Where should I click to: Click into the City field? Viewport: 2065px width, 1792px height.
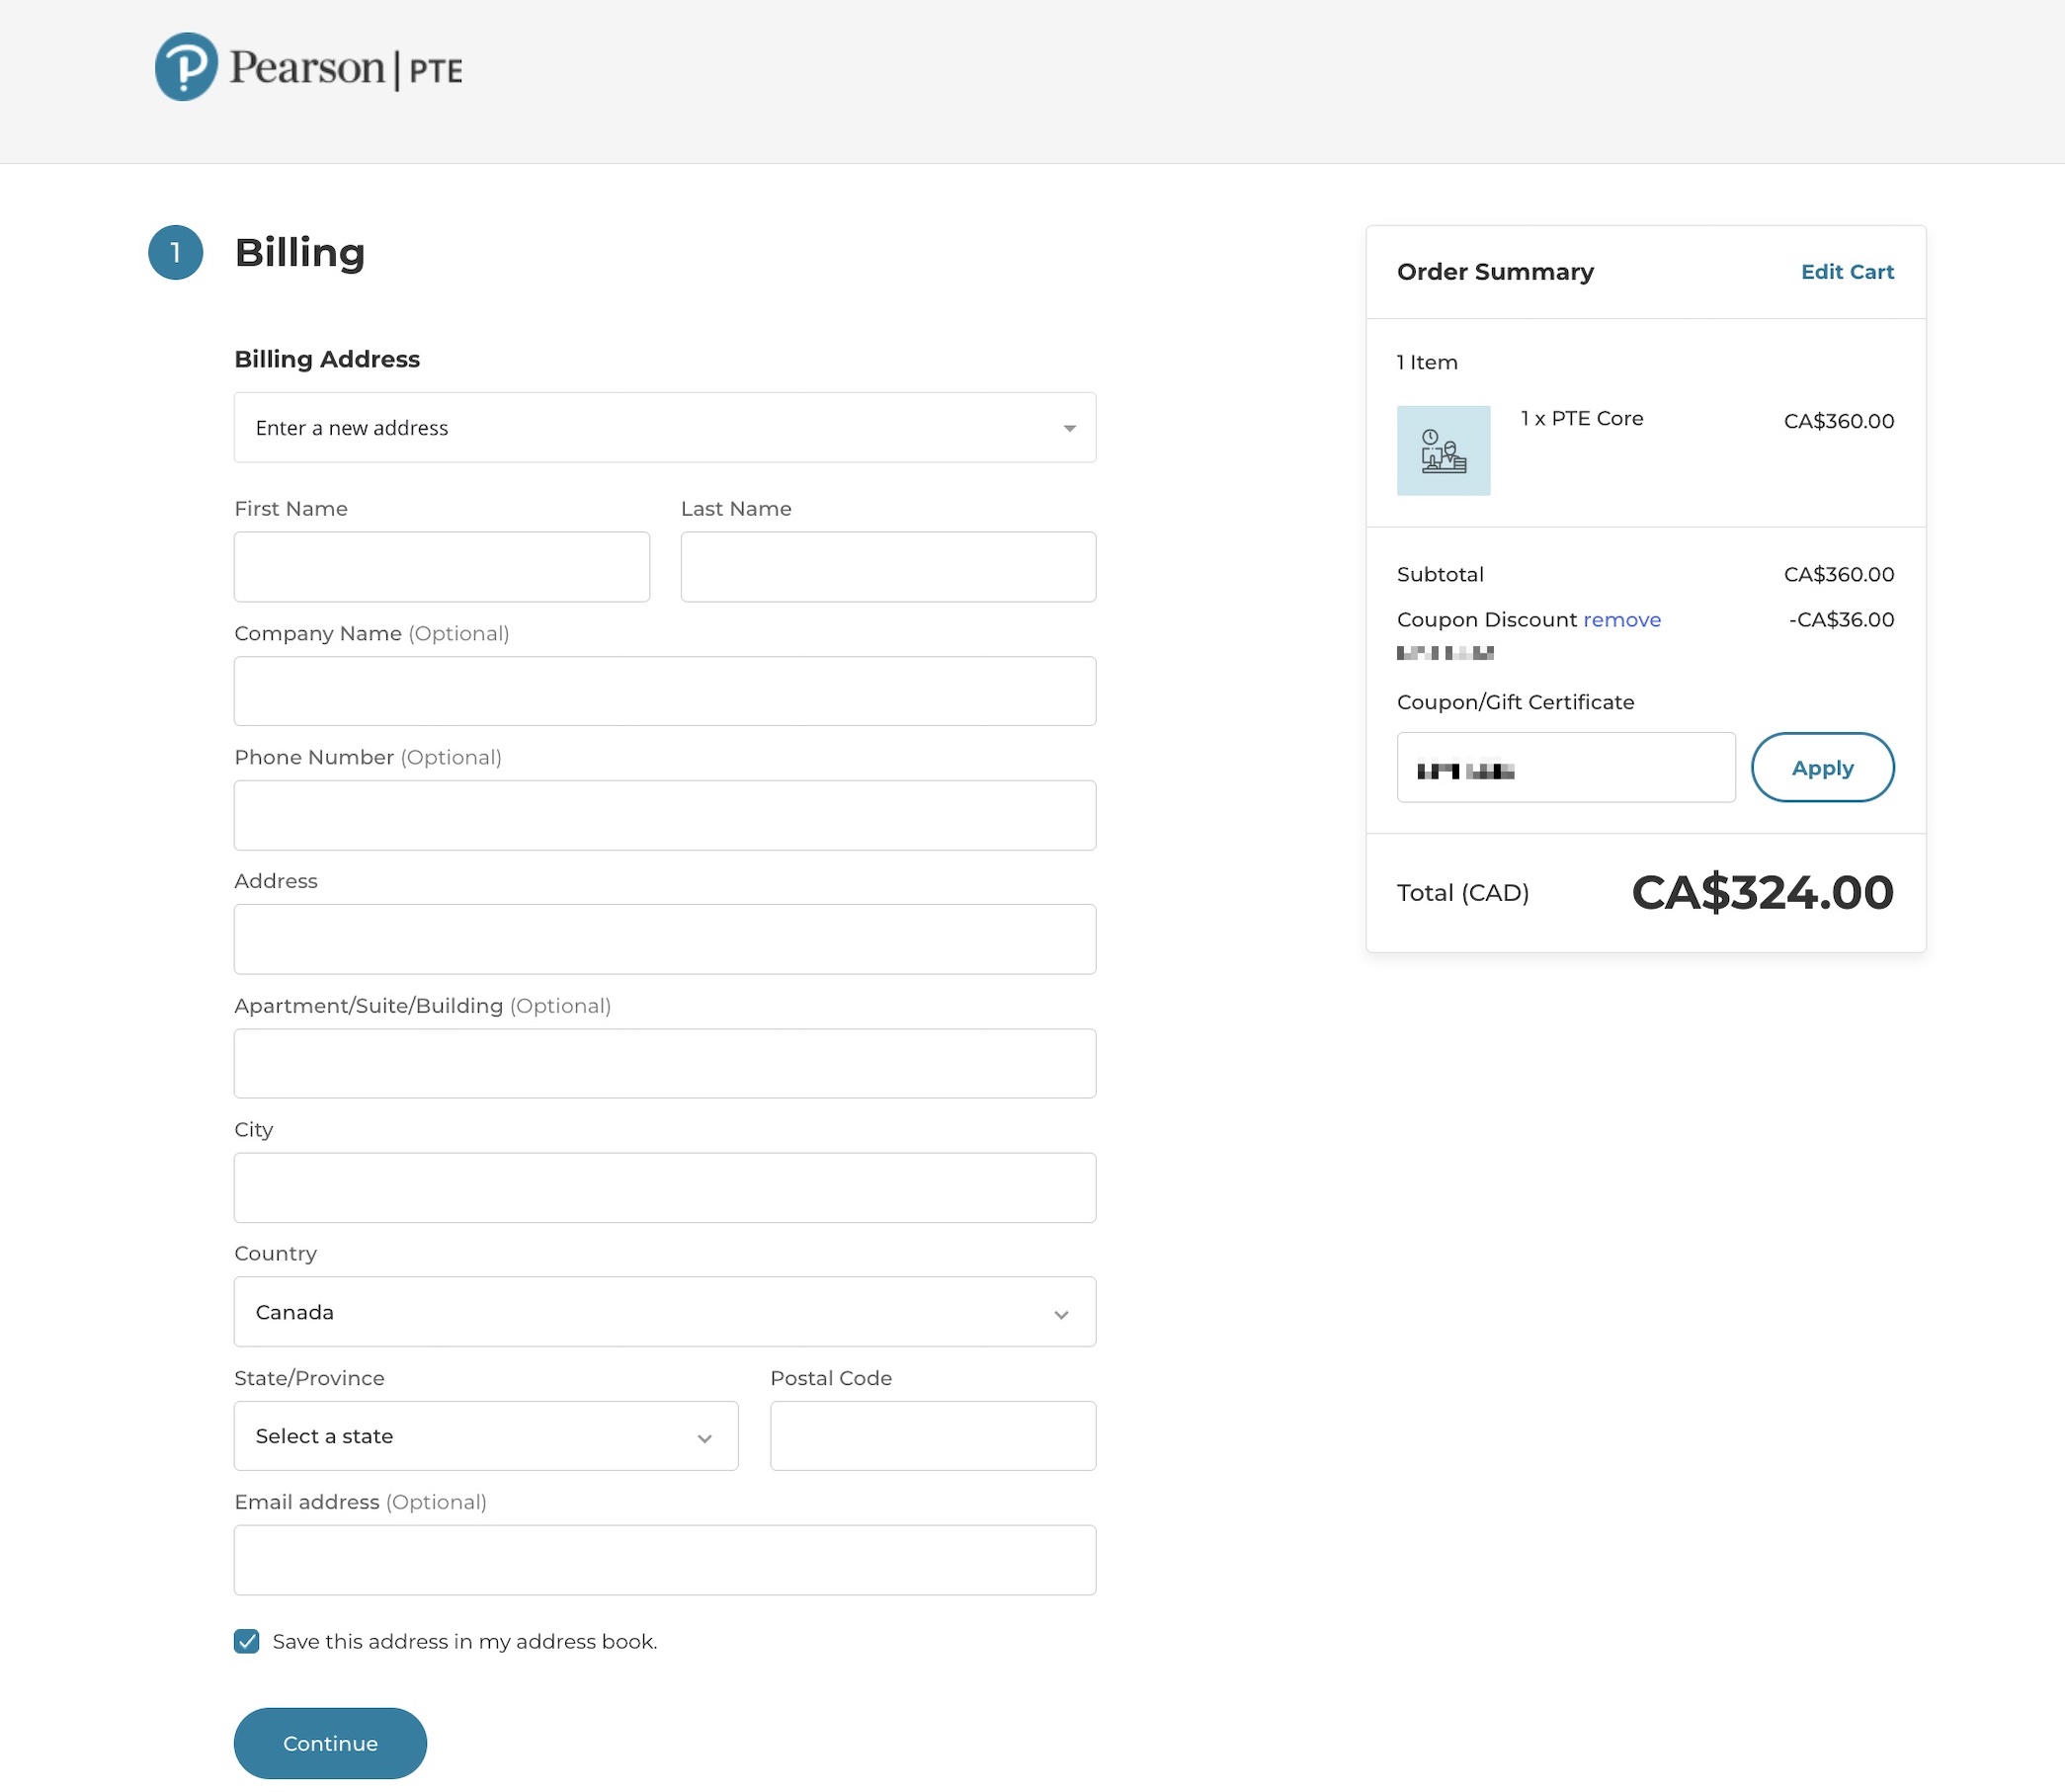(664, 1188)
